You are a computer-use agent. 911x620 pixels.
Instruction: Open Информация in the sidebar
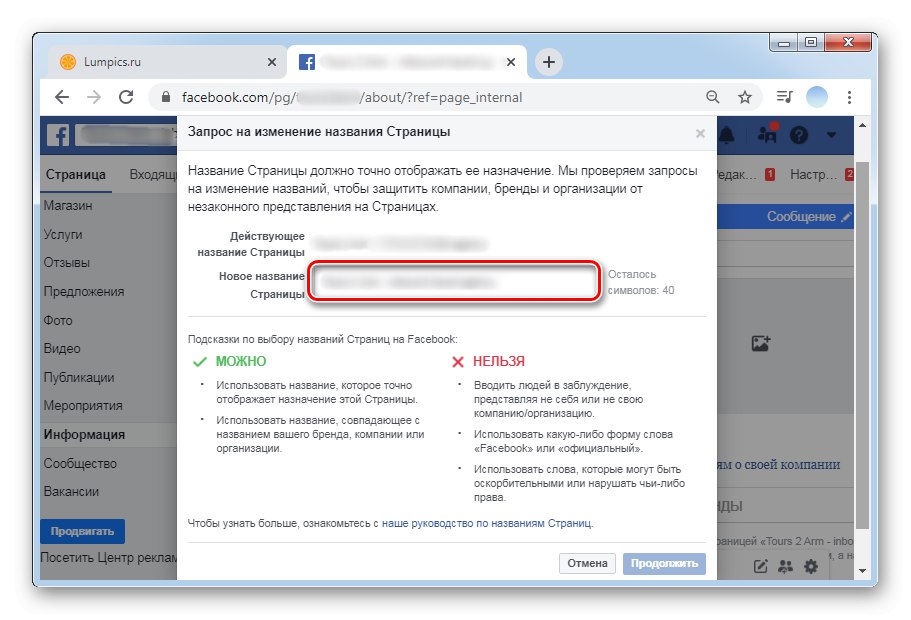[x=84, y=435]
